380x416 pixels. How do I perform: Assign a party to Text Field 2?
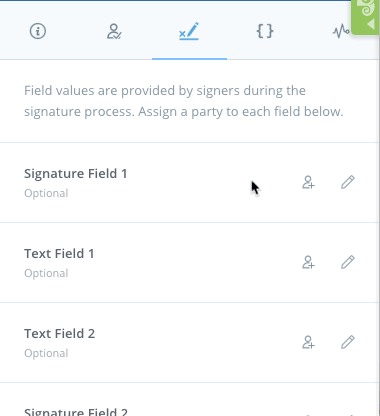coord(308,342)
